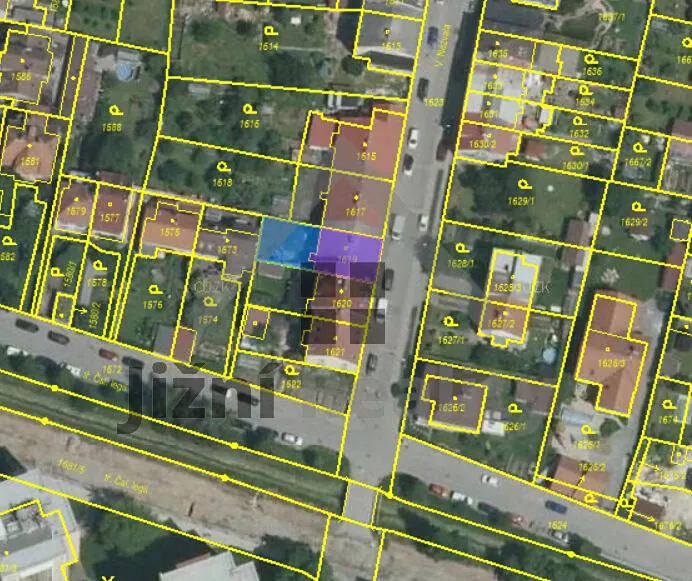Select the purple highlighted parcel 1619

347,255
